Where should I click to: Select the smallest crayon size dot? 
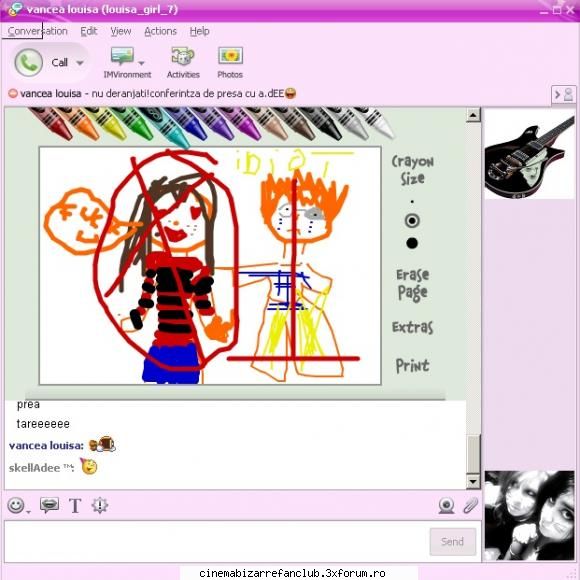[412, 202]
